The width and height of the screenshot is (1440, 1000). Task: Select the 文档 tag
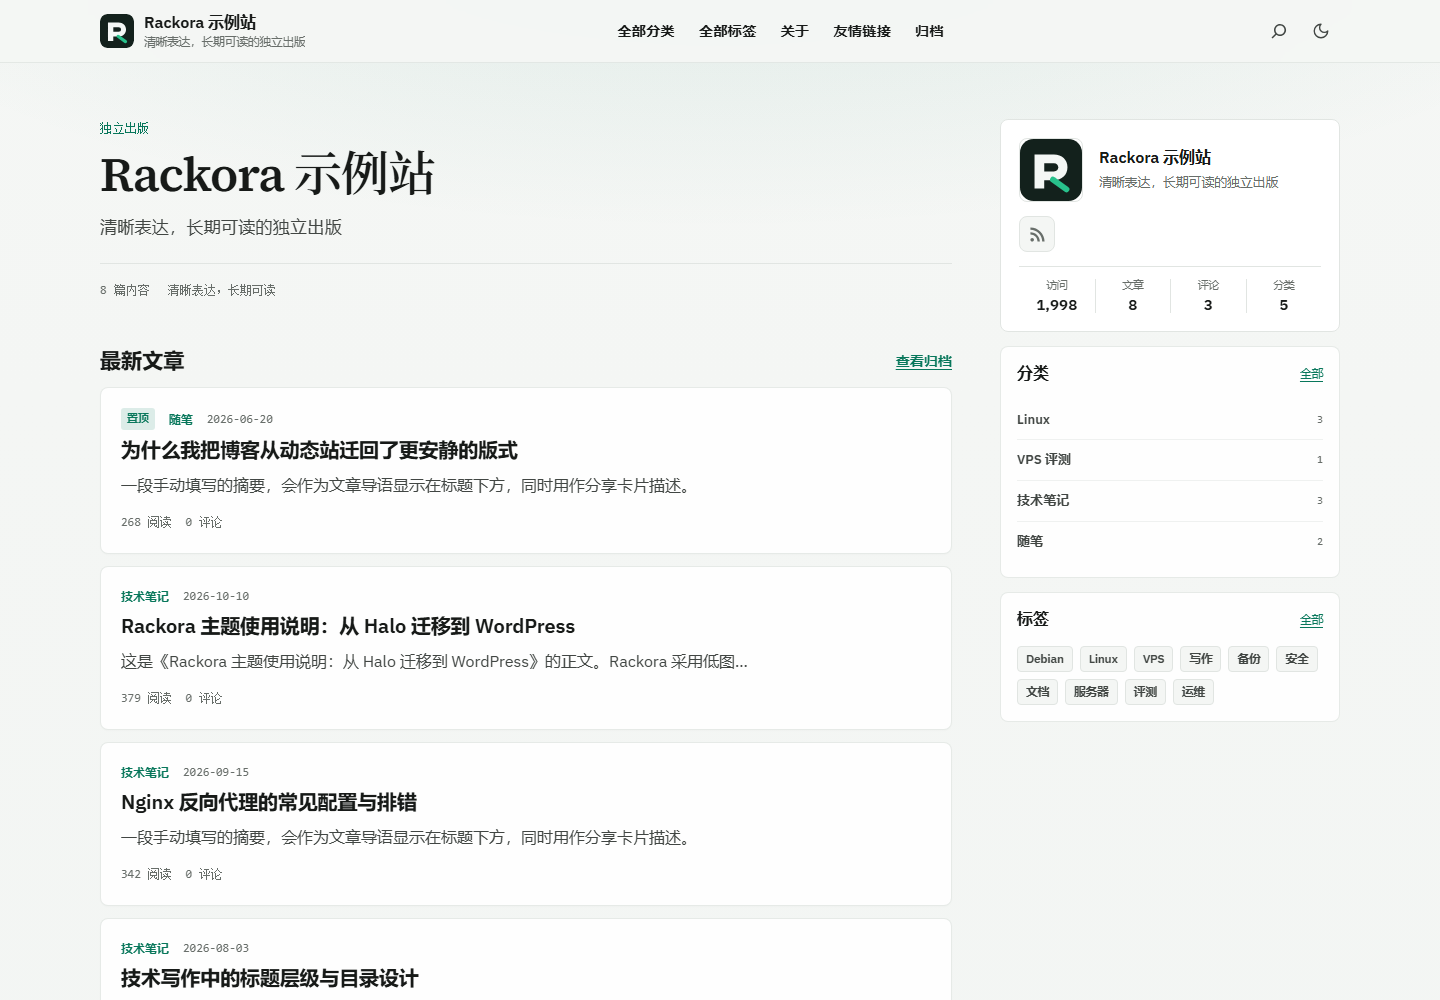(1038, 692)
